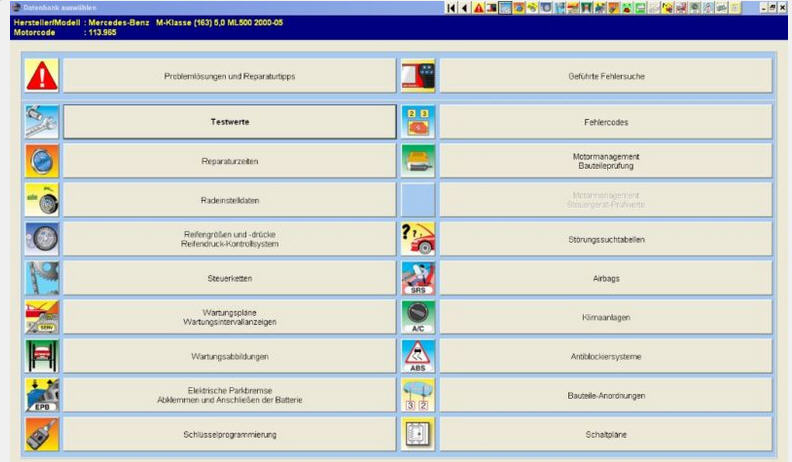Open the Radeinstelldaten section

(x=230, y=200)
